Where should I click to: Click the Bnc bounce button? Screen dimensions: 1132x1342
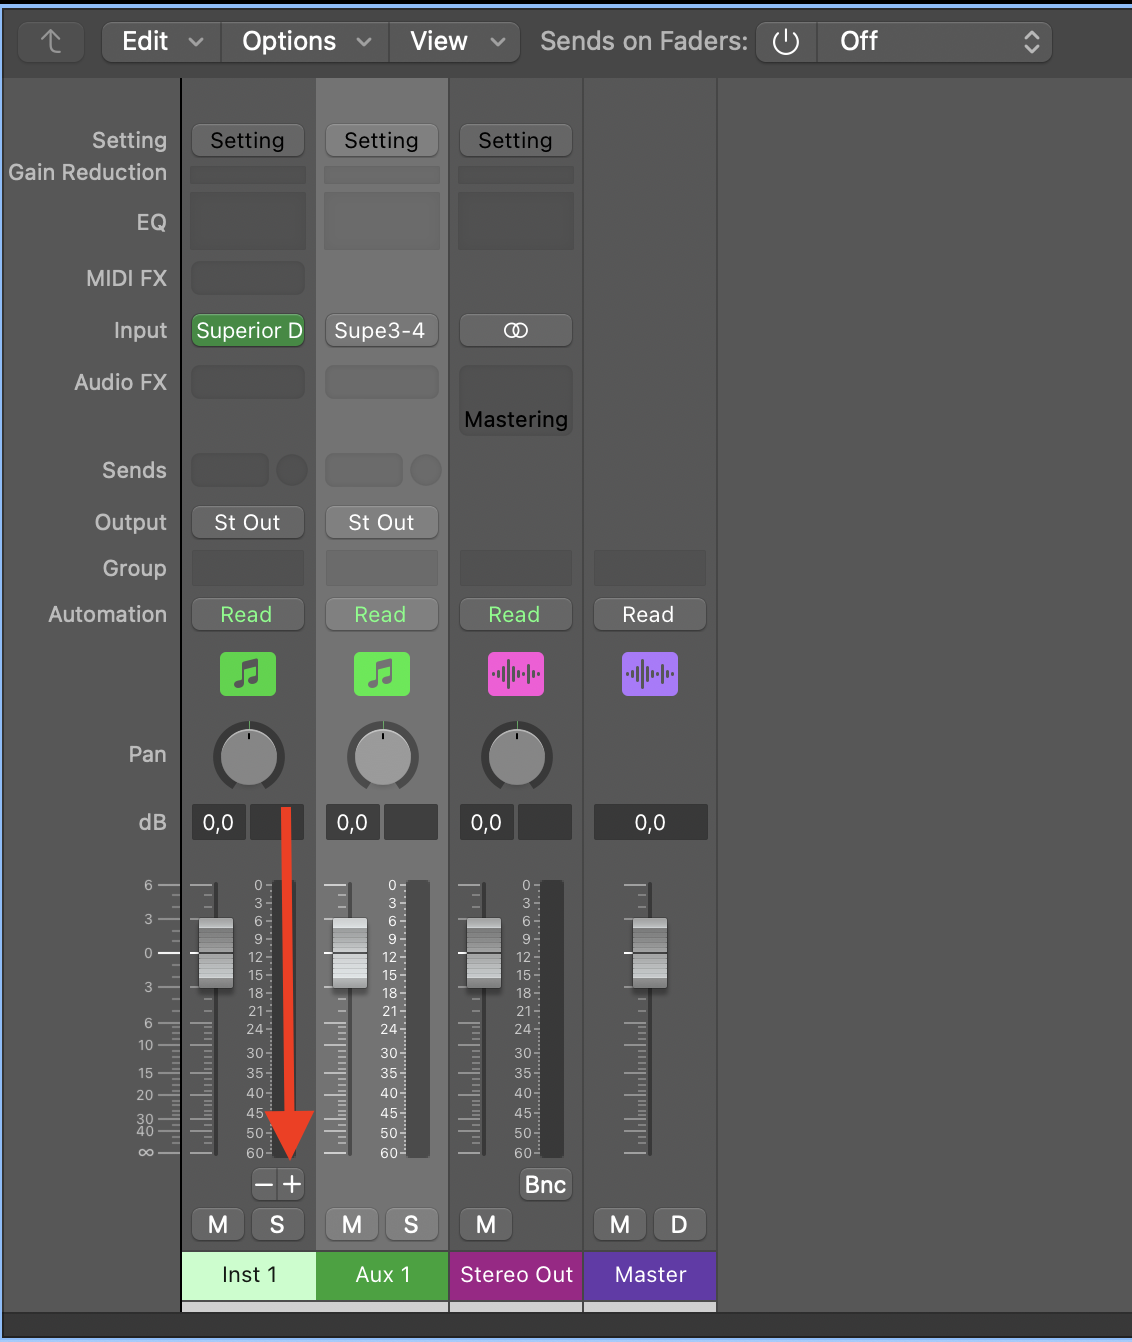(x=545, y=1185)
